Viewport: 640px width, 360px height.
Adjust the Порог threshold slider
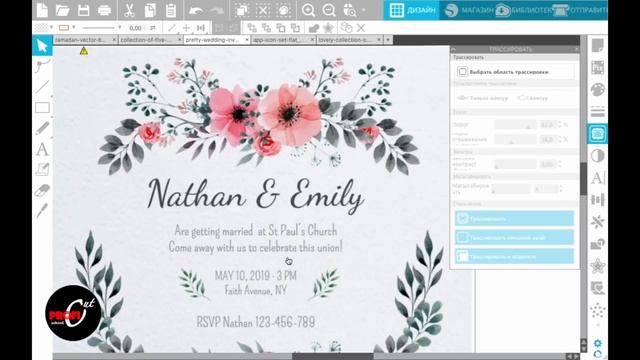pyautogui.click(x=515, y=124)
